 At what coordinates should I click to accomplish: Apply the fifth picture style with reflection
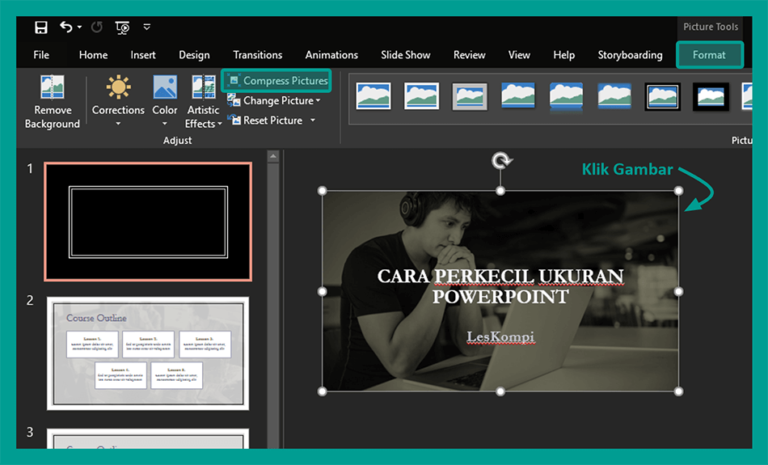tap(566, 97)
